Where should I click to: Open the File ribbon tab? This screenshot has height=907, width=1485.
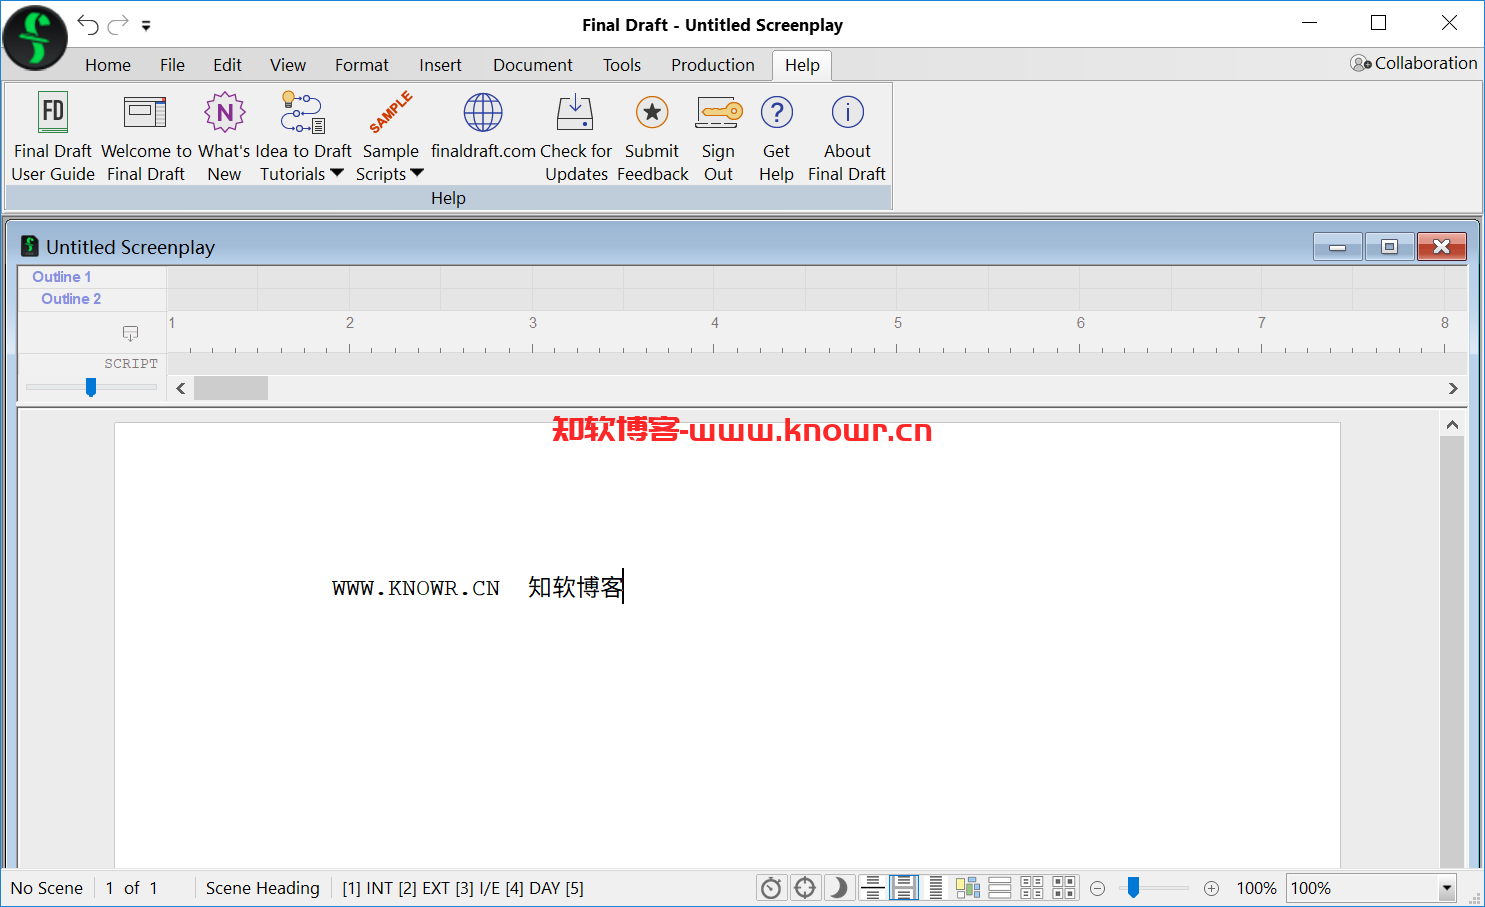point(172,65)
